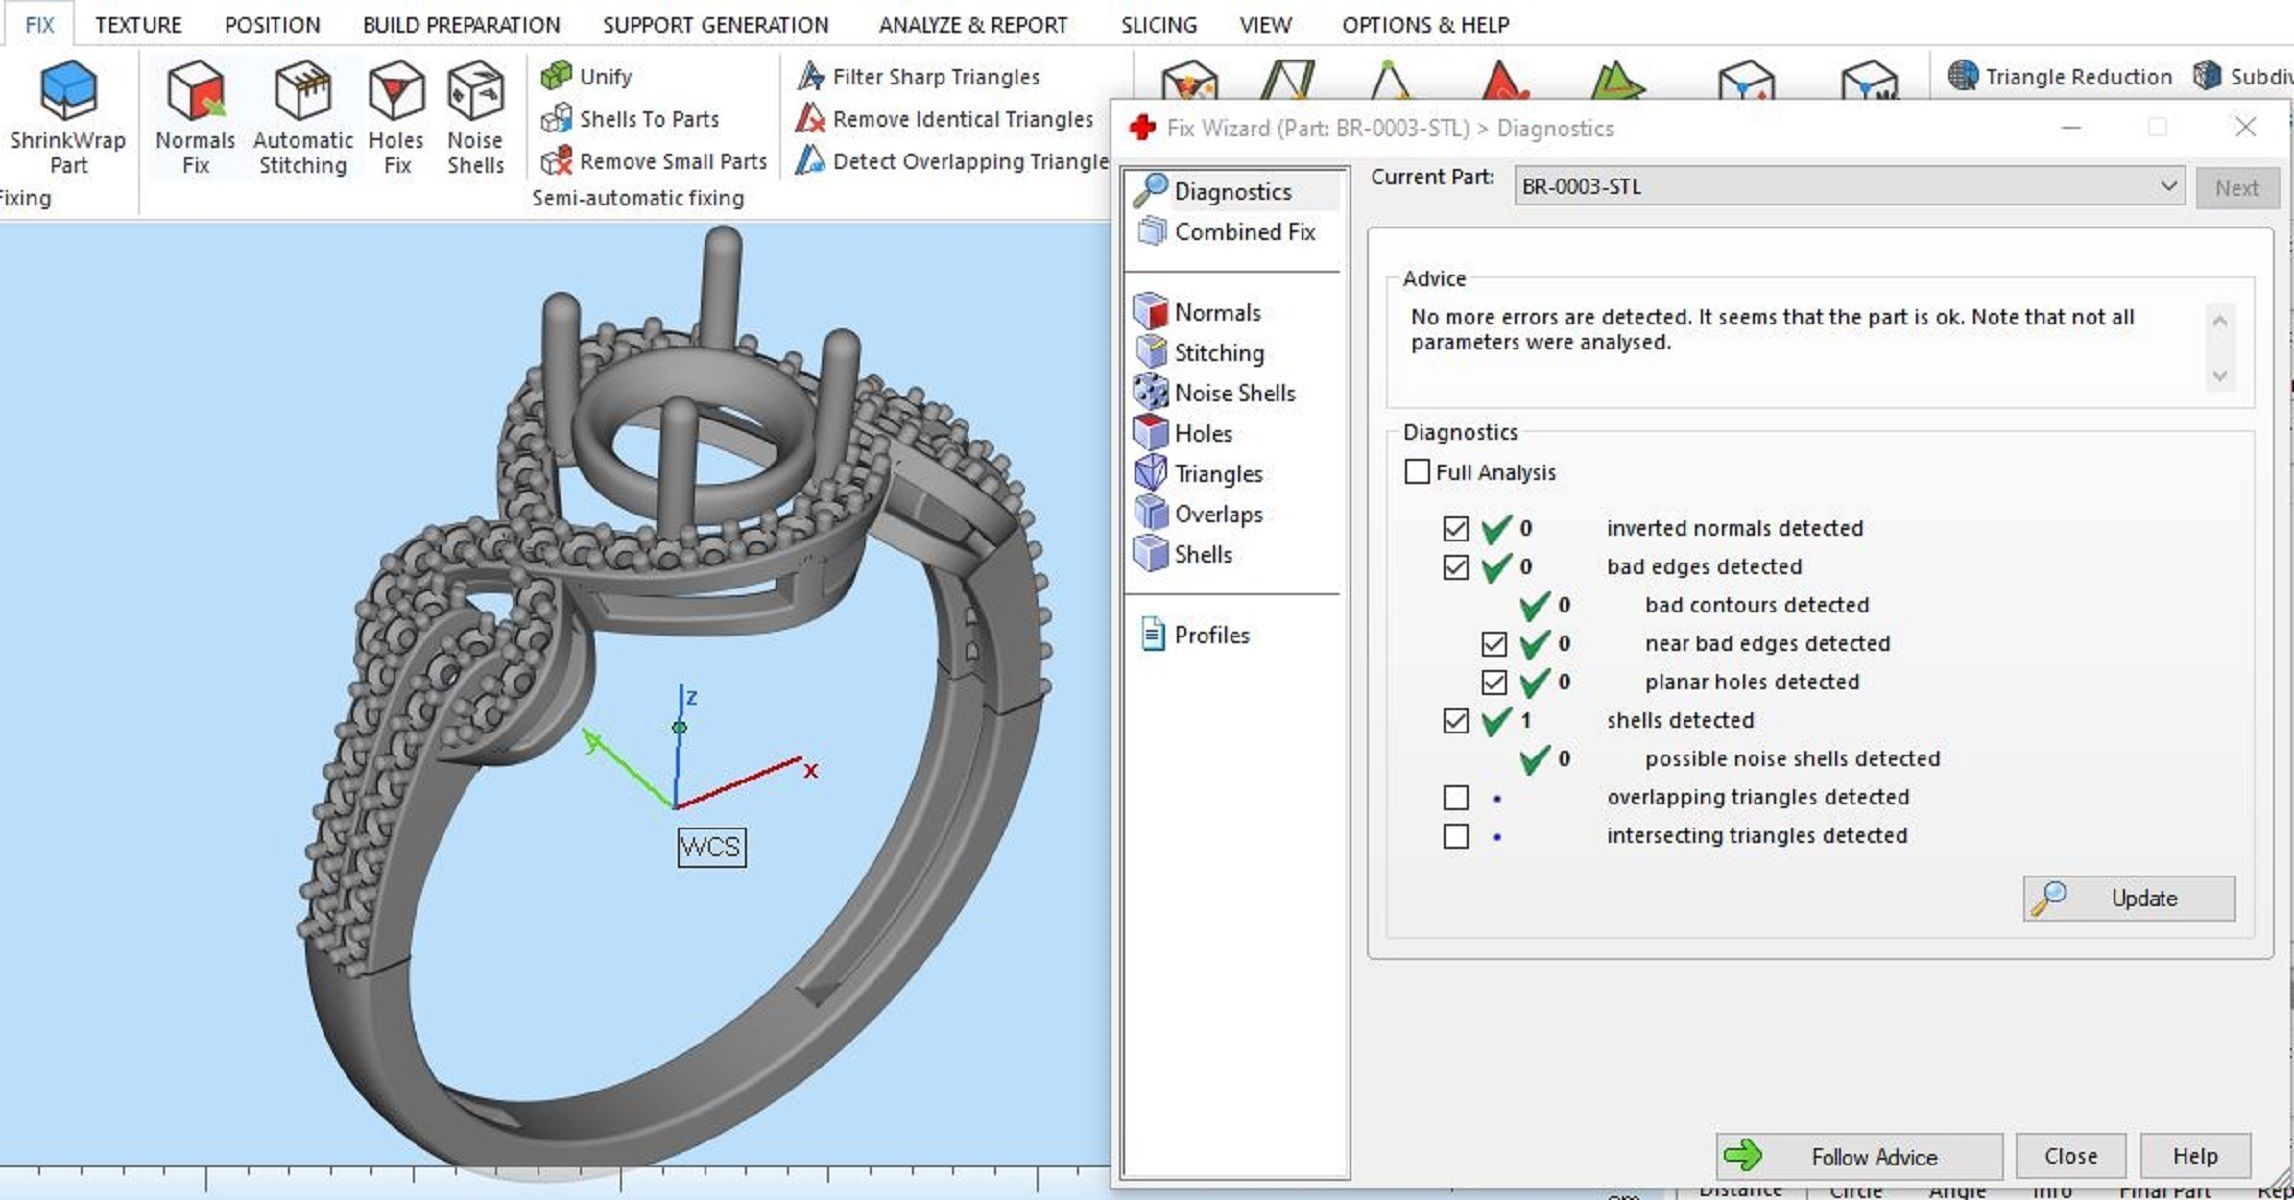Open the ANALYZE & REPORT tab
Screen dimensions: 2294x1200
[x=973, y=25]
